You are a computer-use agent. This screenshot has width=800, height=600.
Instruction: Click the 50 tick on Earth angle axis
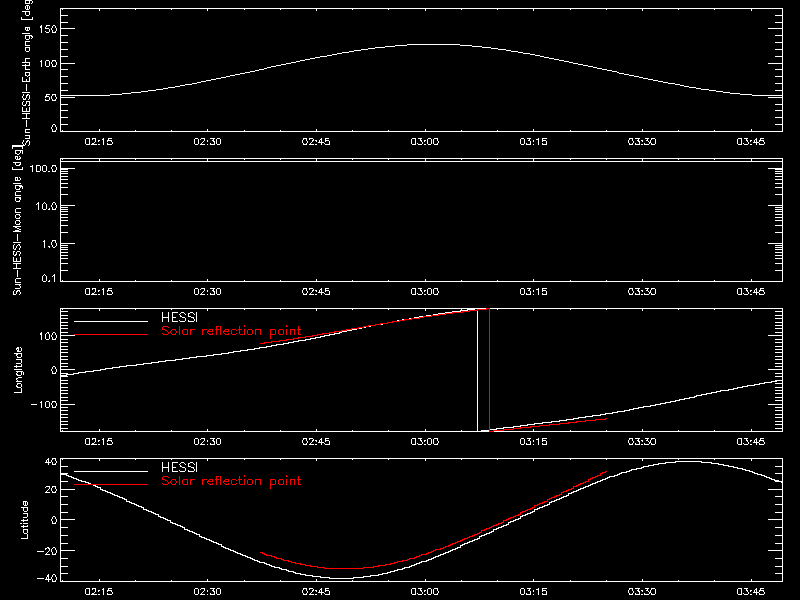point(51,97)
